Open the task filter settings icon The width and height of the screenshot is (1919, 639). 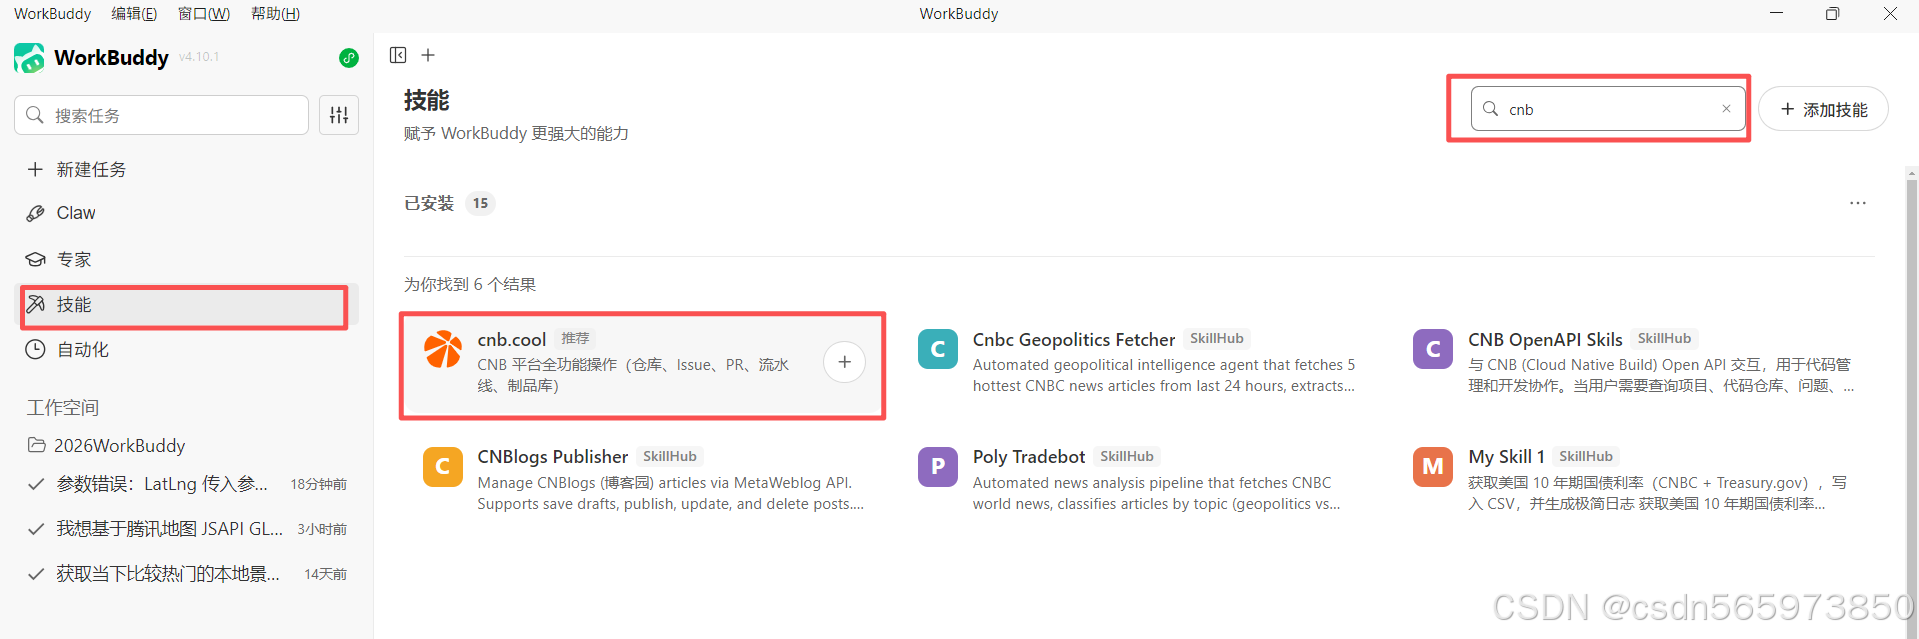point(339,115)
